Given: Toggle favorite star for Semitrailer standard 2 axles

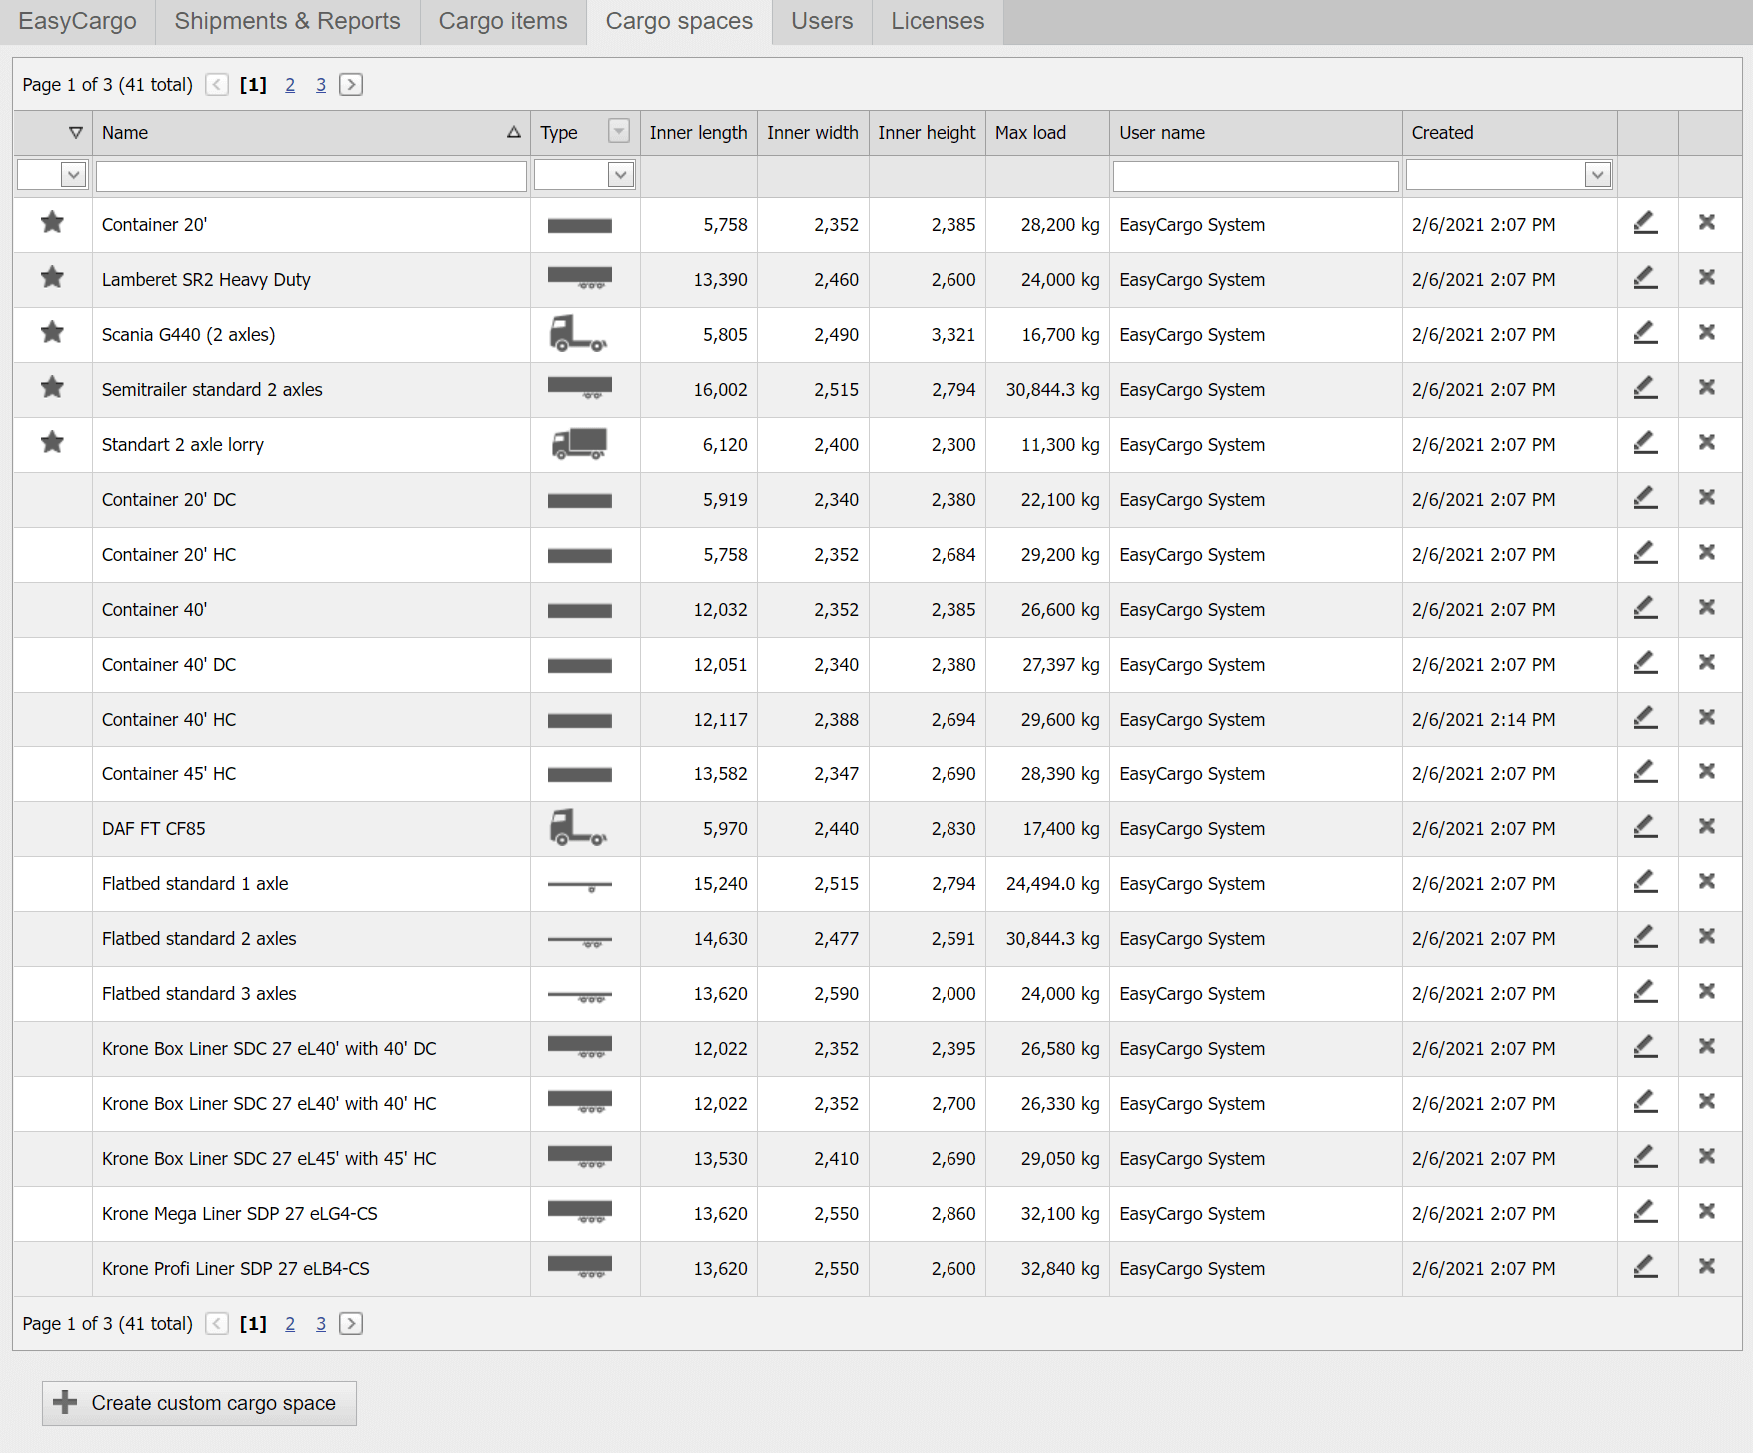Looking at the screenshot, I should (x=52, y=388).
